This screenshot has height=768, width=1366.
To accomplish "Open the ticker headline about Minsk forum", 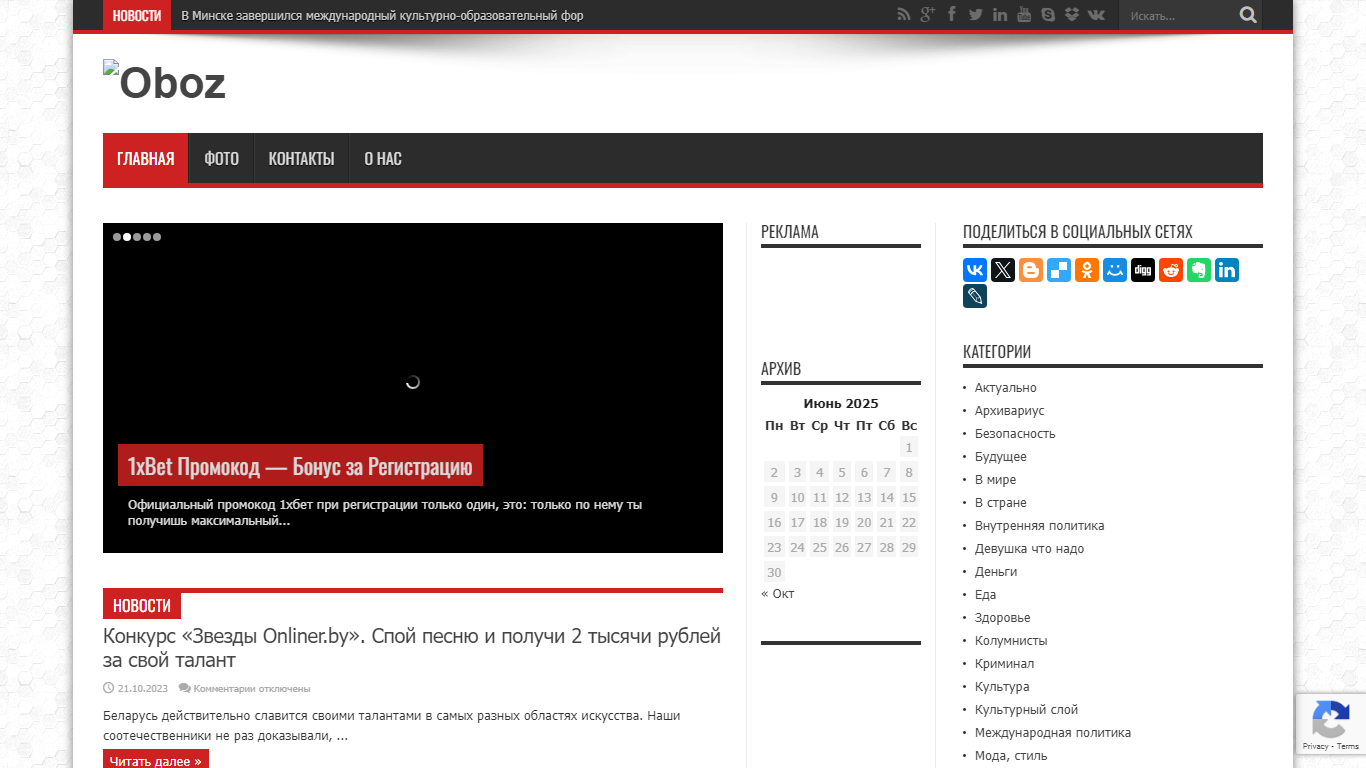I will [382, 15].
